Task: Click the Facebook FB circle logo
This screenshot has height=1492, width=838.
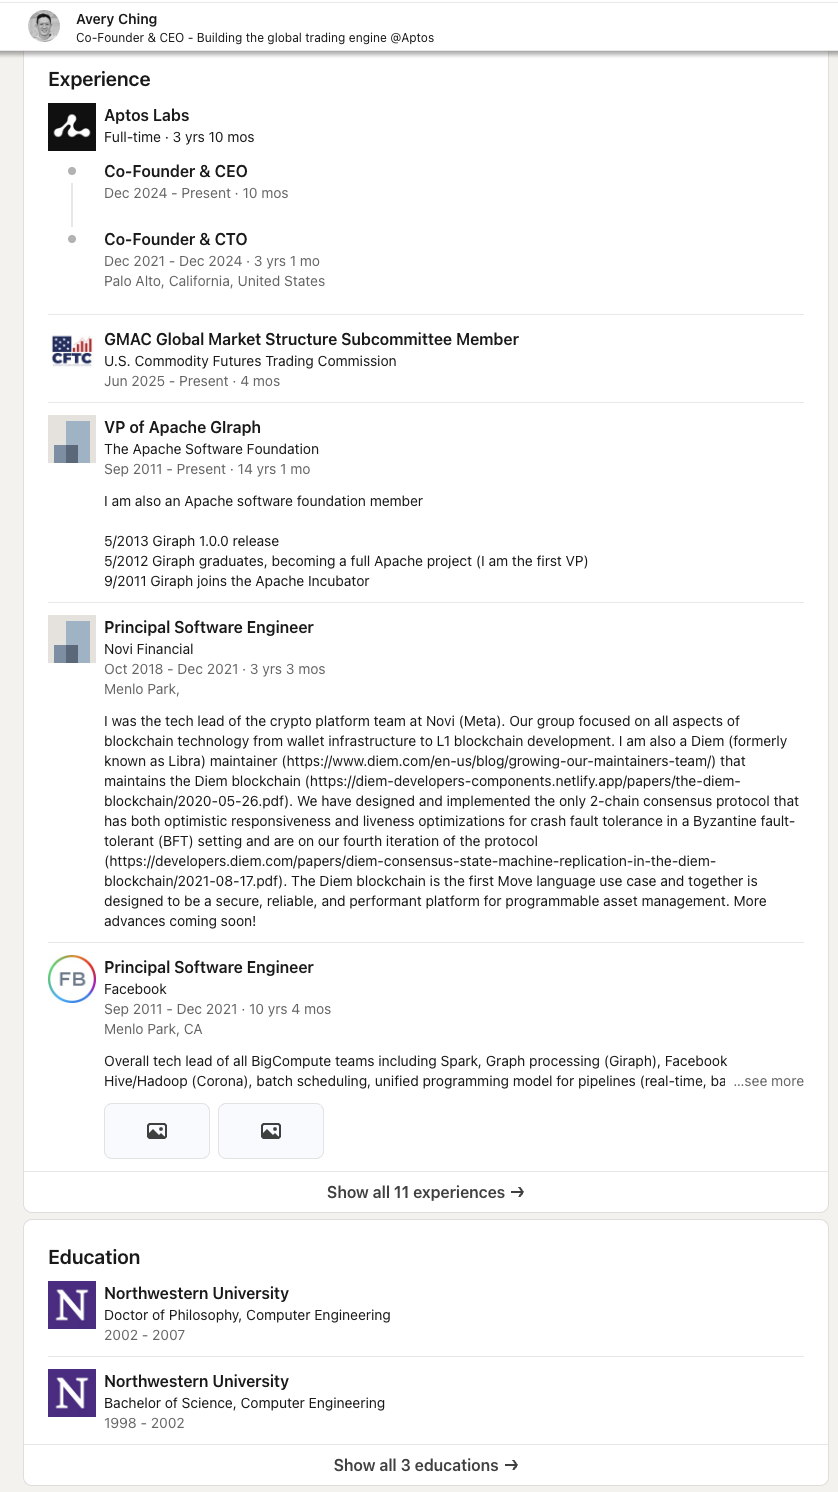Action: point(72,979)
